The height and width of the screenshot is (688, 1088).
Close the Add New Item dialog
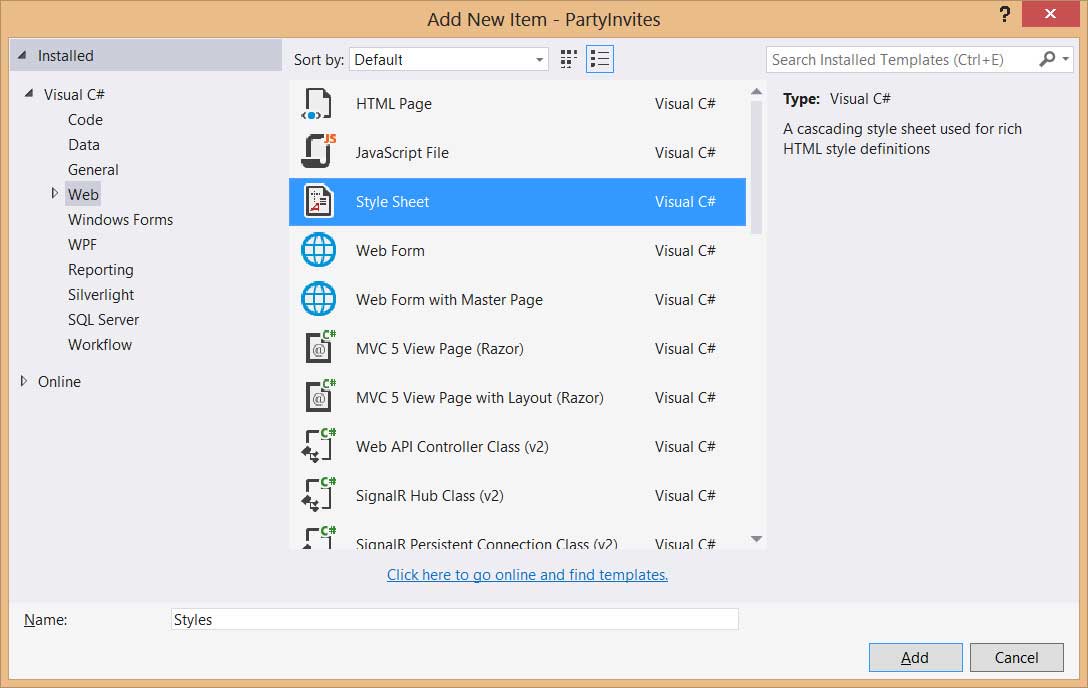tap(1050, 14)
